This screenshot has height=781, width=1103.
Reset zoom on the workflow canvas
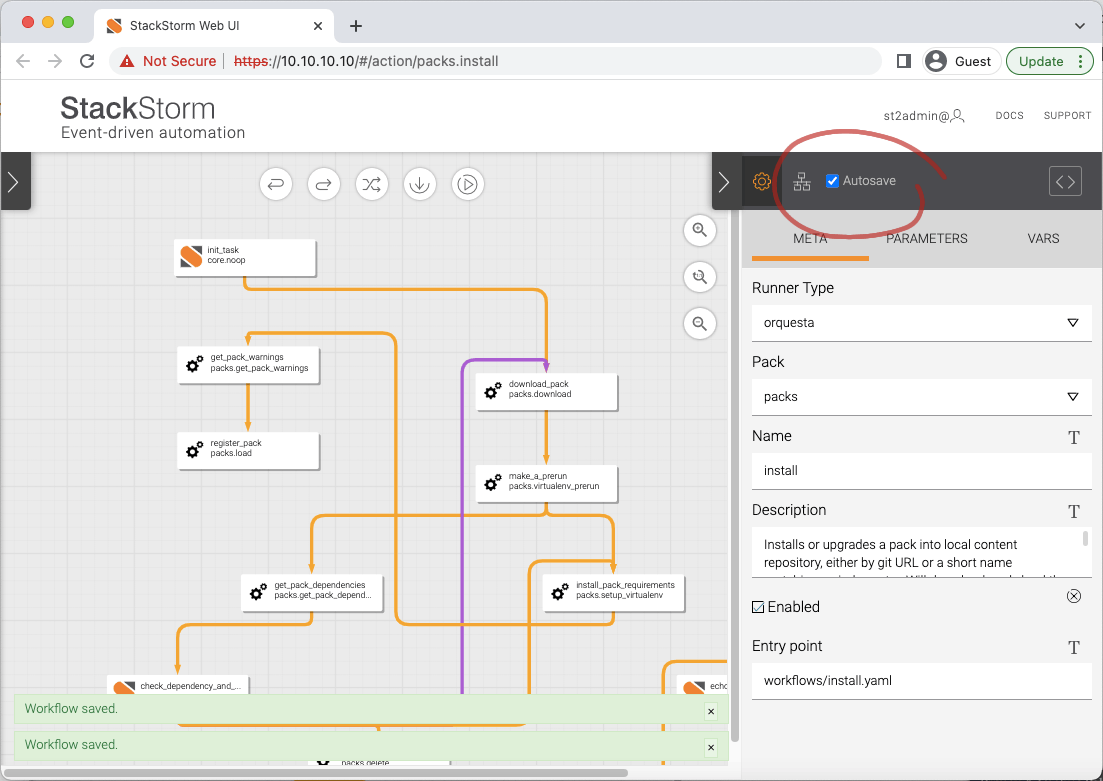pyautogui.click(x=699, y=277)
